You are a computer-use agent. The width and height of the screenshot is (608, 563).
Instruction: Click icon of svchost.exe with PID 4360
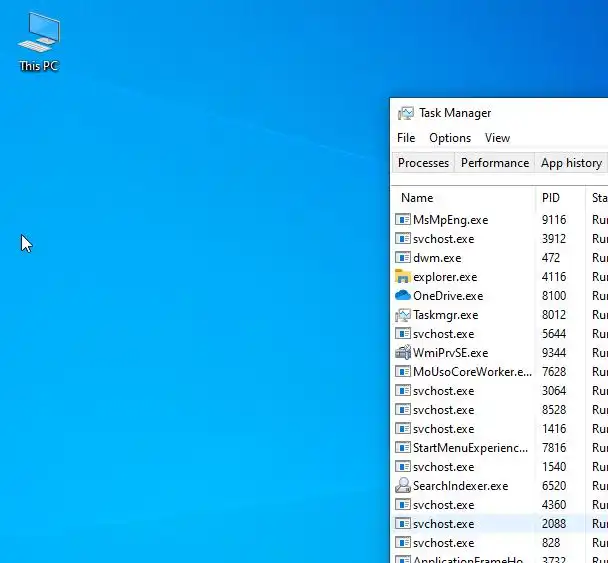tap(402, 504)
